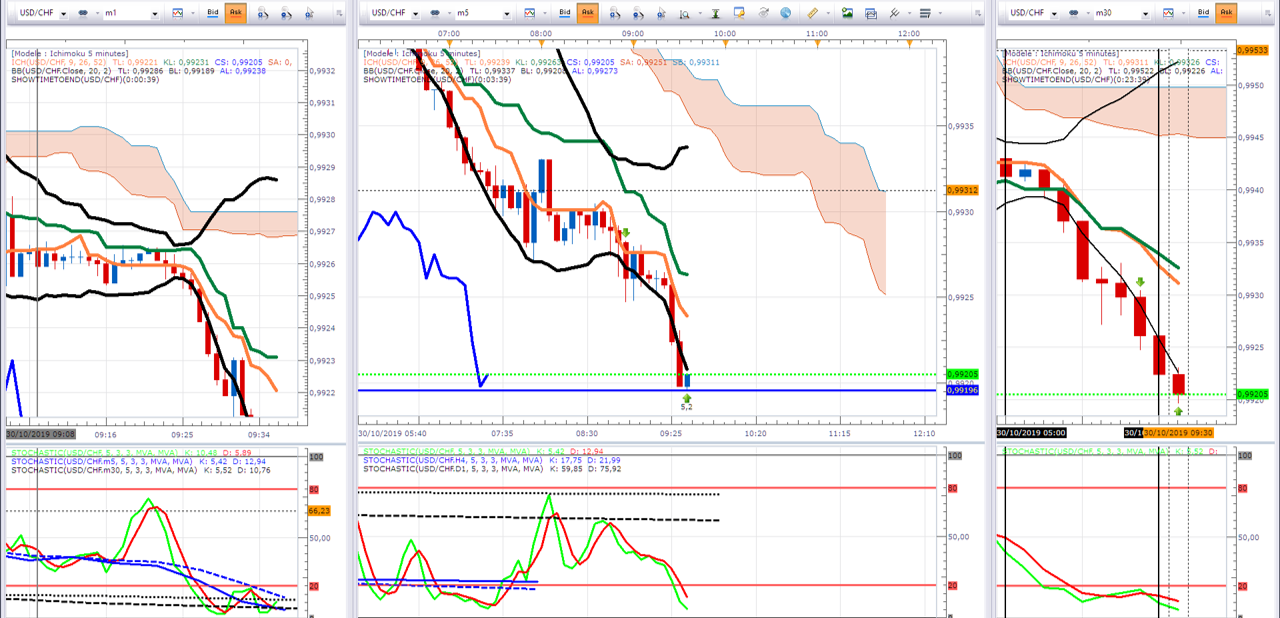1280x618 pixels.
Task: Toggle Bid price display in the m1 chart
Action: pyautogui.click(x=213, y=12)
